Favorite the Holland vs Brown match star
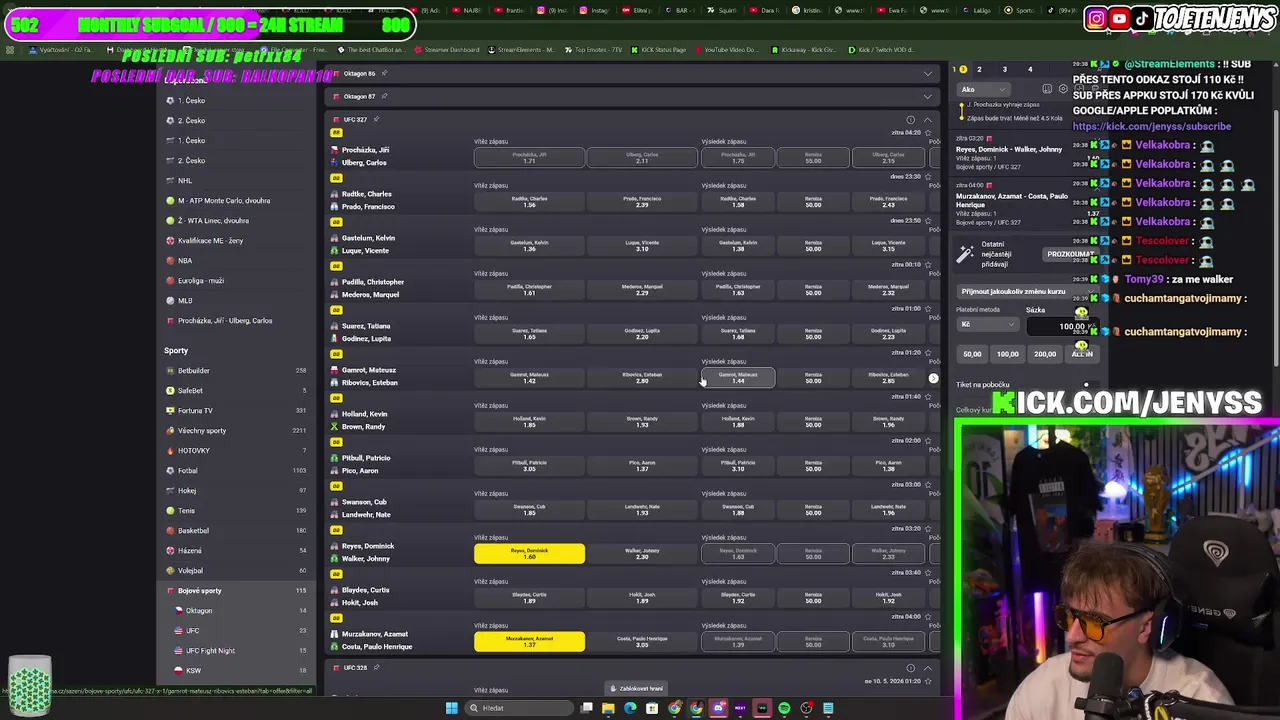 click(927, 396)
